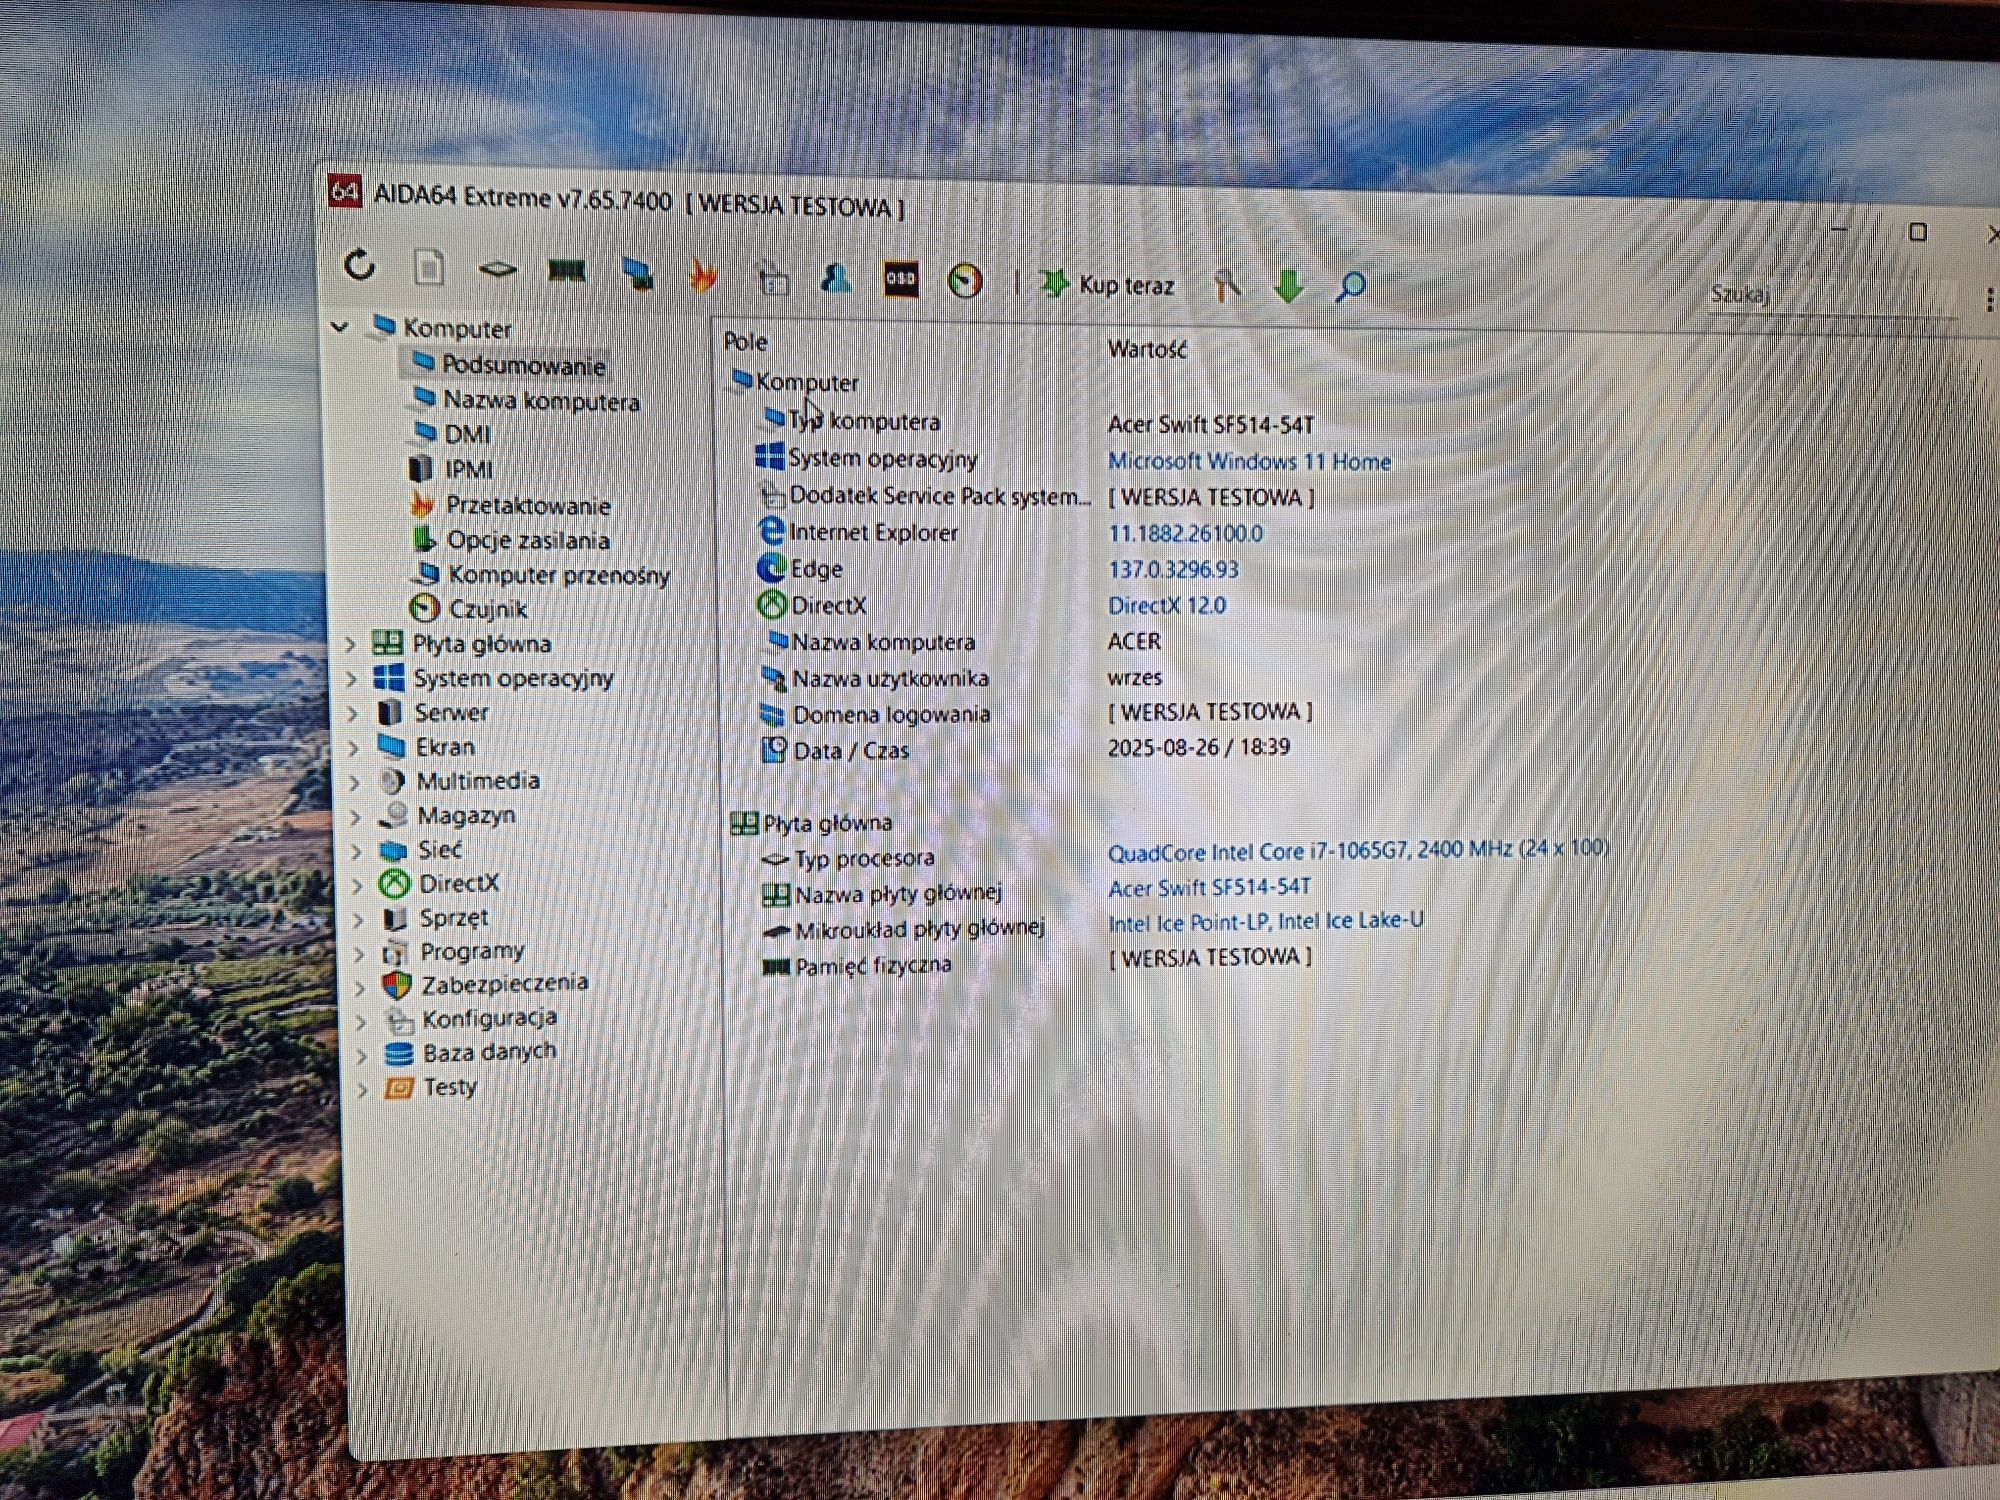Select the Baza danych database icon

(399, 1054)
